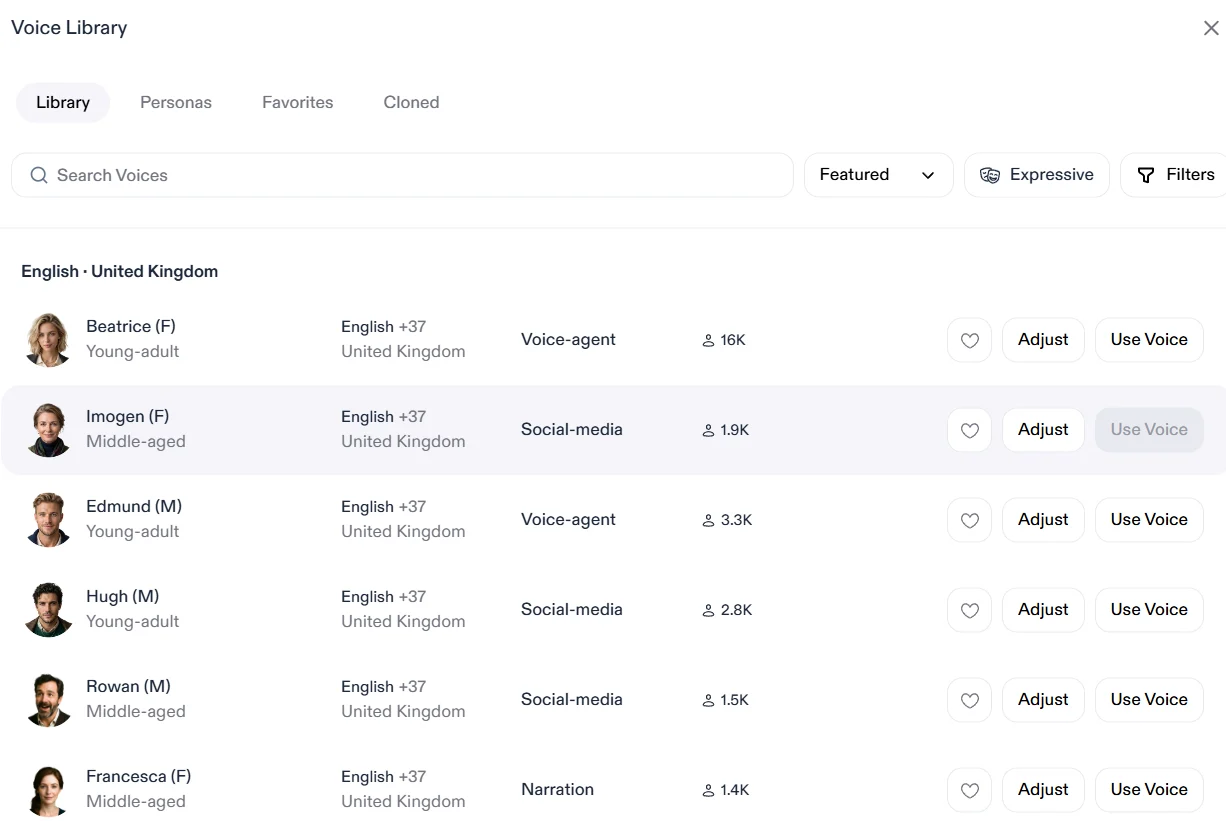
Task: Click the users icon beside 1.4K
Action: coord(709,790)
